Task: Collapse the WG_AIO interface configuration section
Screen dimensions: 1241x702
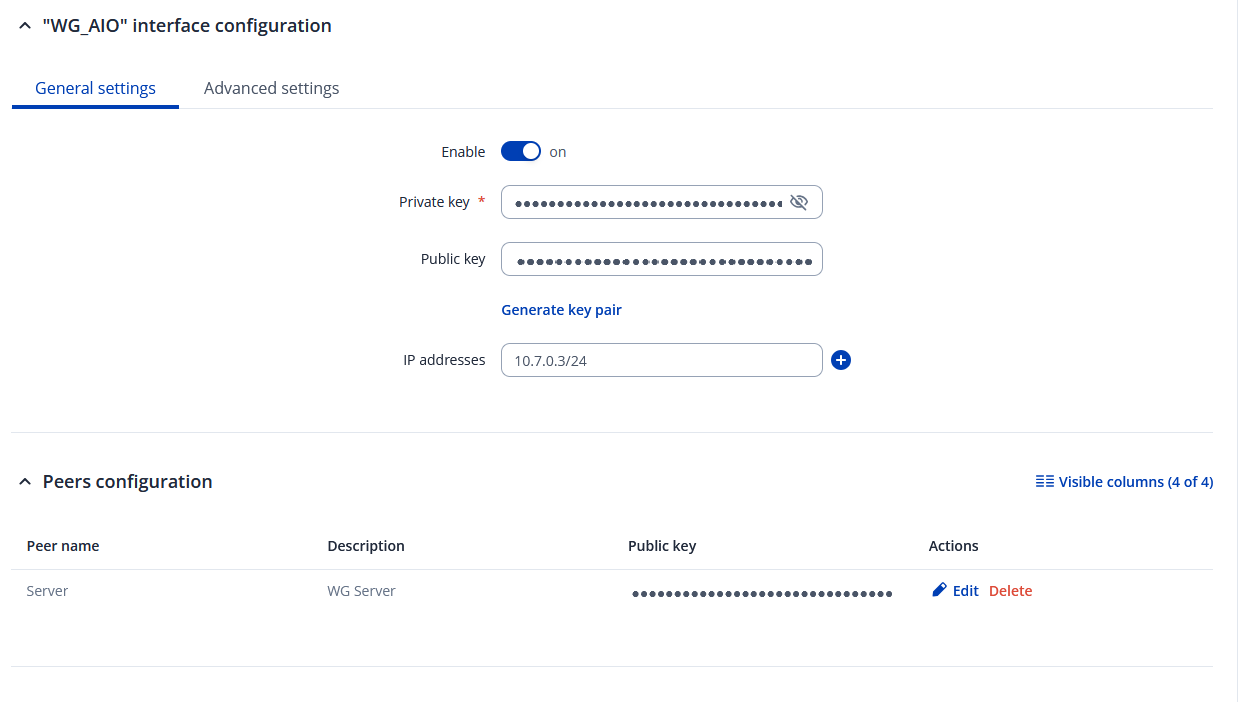Action: click(x=25, y=27)
